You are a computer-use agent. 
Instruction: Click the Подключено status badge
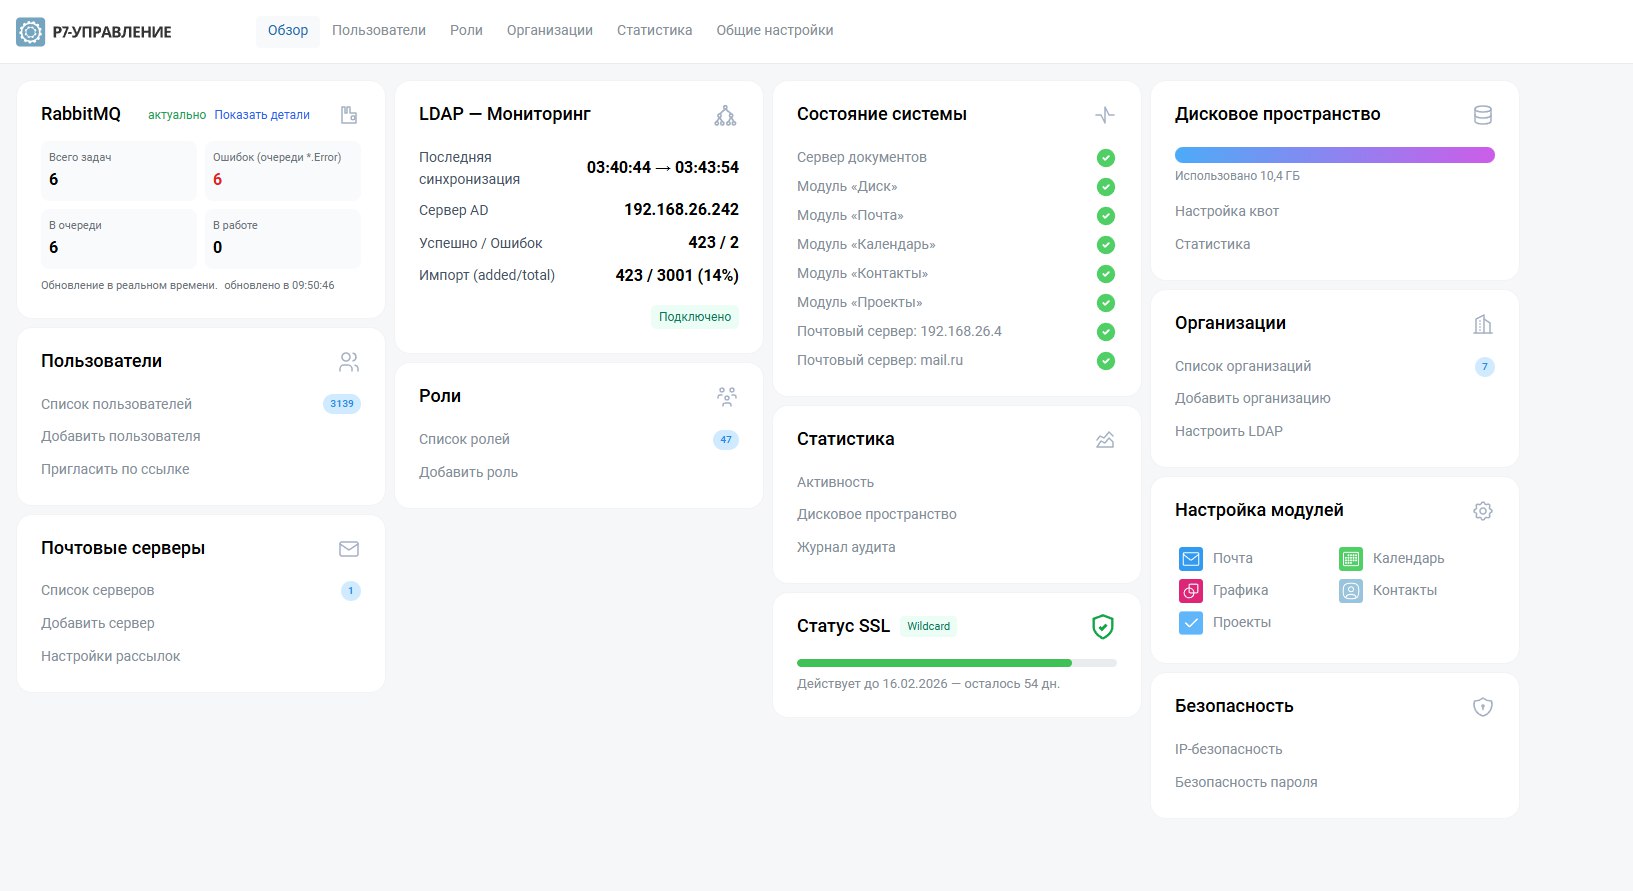pos(694,317)
